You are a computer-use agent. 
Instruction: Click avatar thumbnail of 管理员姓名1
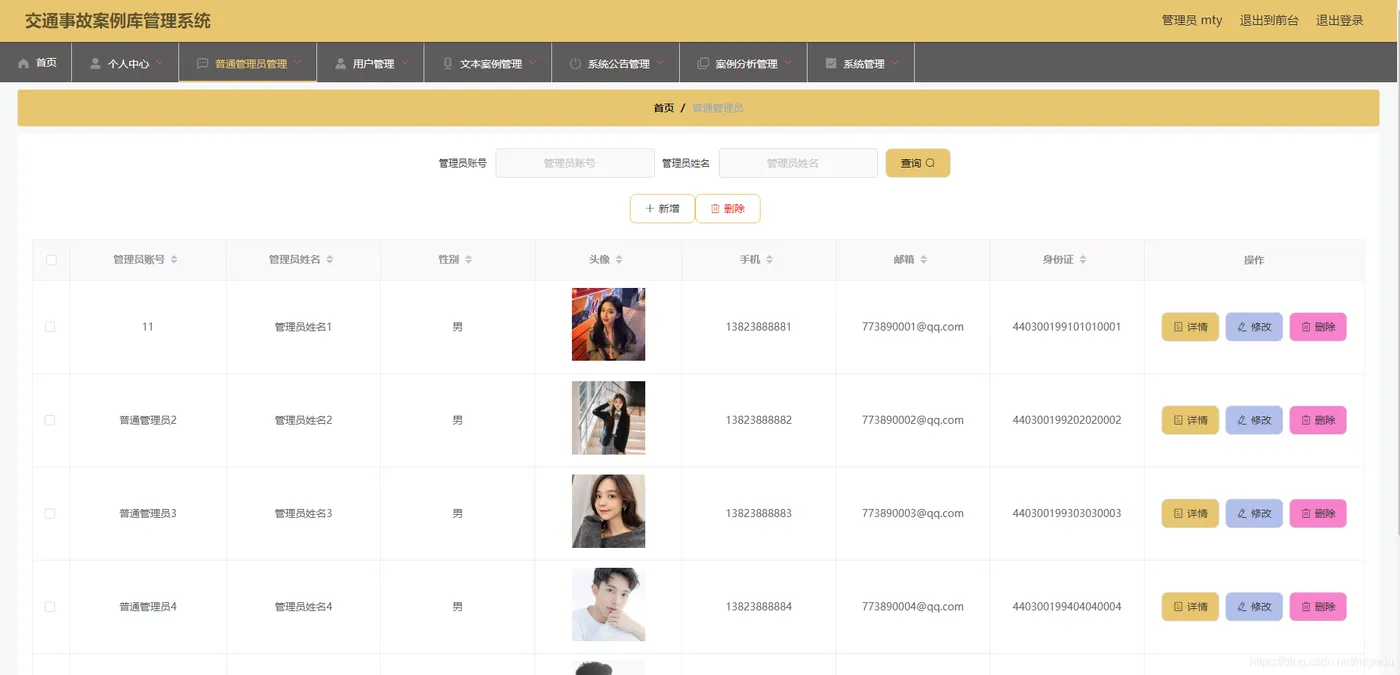pos(608,324)
